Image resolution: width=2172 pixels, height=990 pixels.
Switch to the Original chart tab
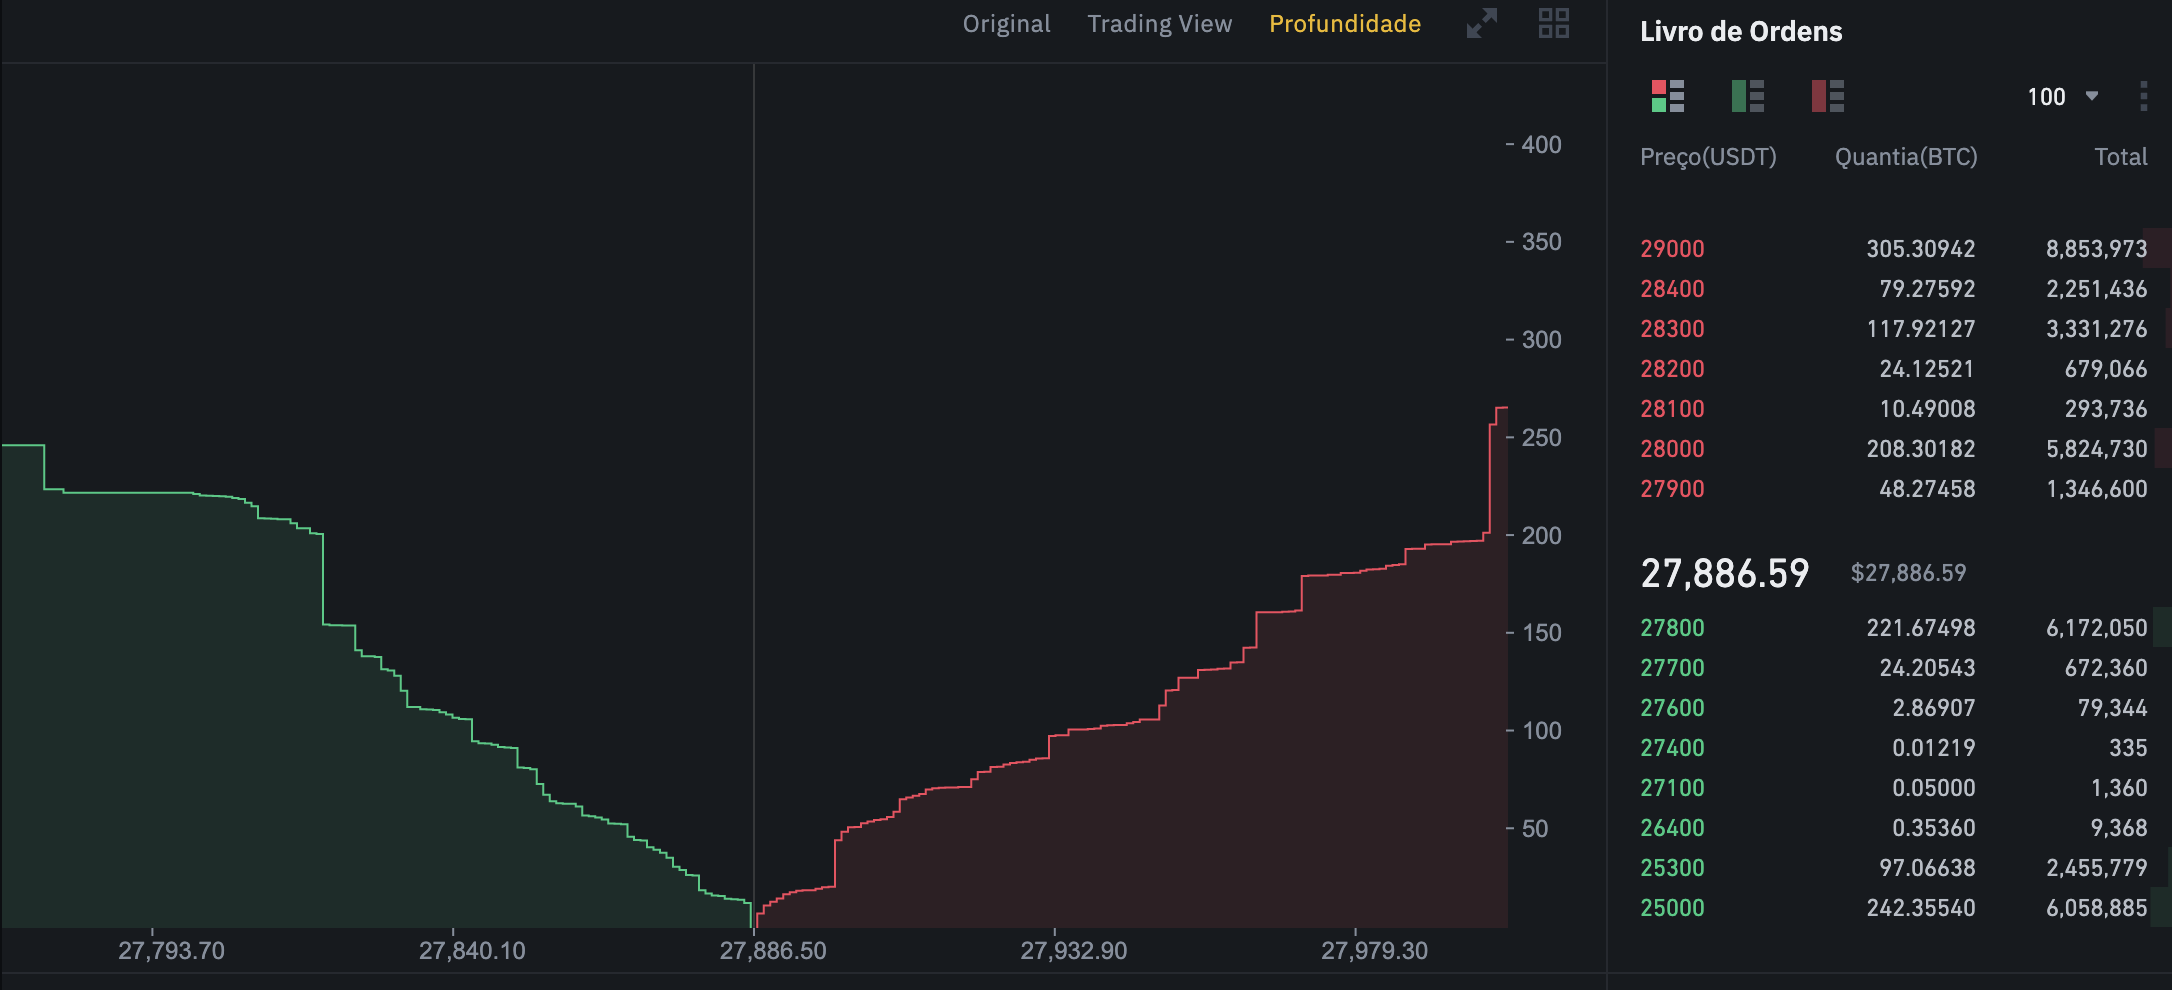[x=1006, y=24]
